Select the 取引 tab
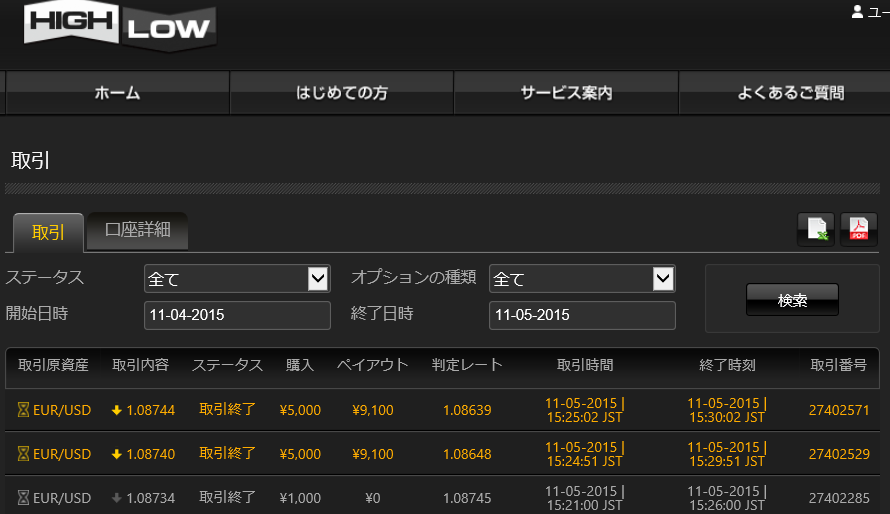 click(48, 232)
